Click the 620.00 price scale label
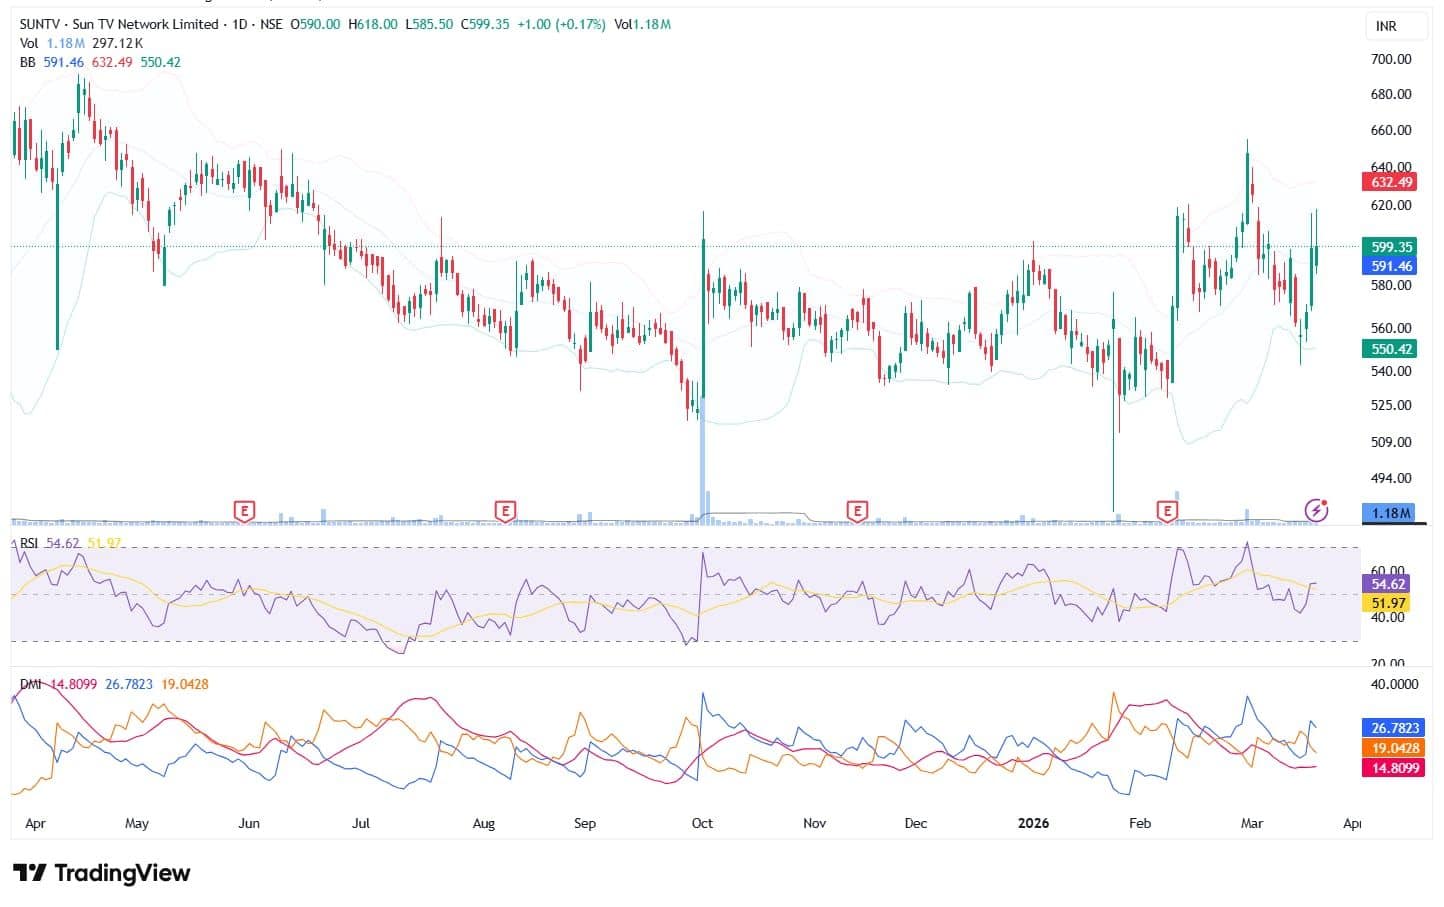Image resolution: width=1444 pixels, height=907 pixels. coord(1391,205)
